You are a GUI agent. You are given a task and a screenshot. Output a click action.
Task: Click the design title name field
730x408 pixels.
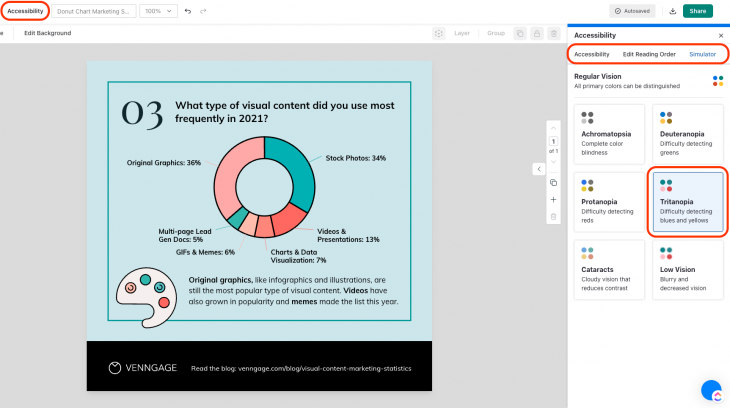(x=94, y=11)
